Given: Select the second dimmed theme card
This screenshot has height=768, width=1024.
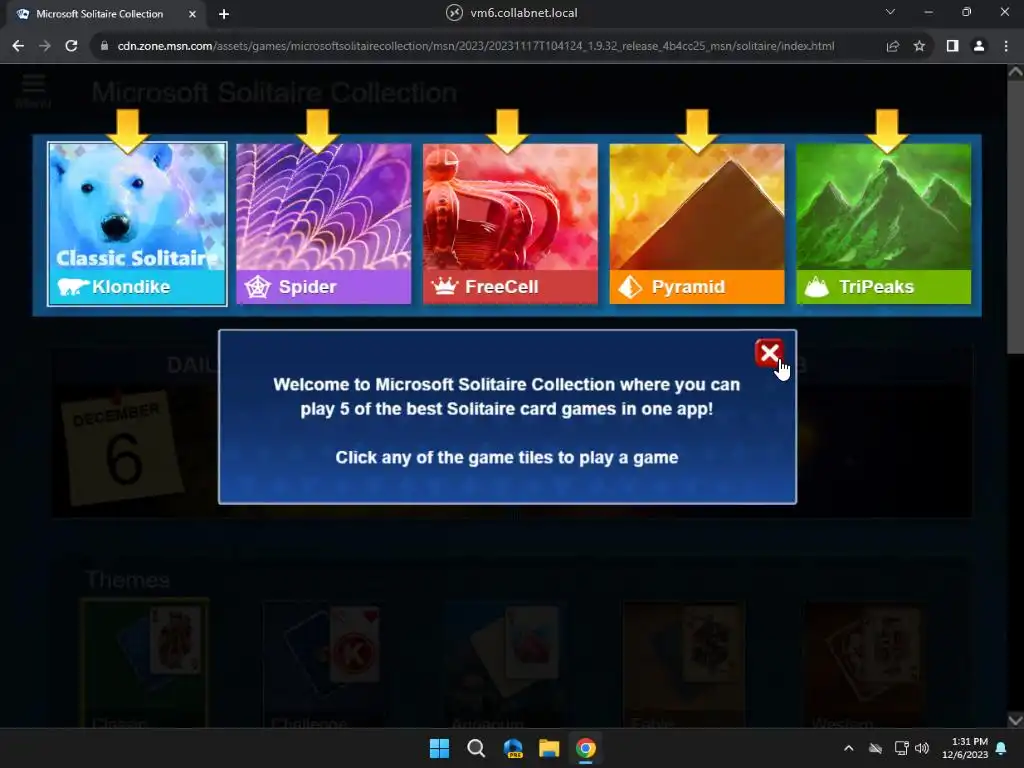Looking at the screenshot, I should tap(325, 664).
